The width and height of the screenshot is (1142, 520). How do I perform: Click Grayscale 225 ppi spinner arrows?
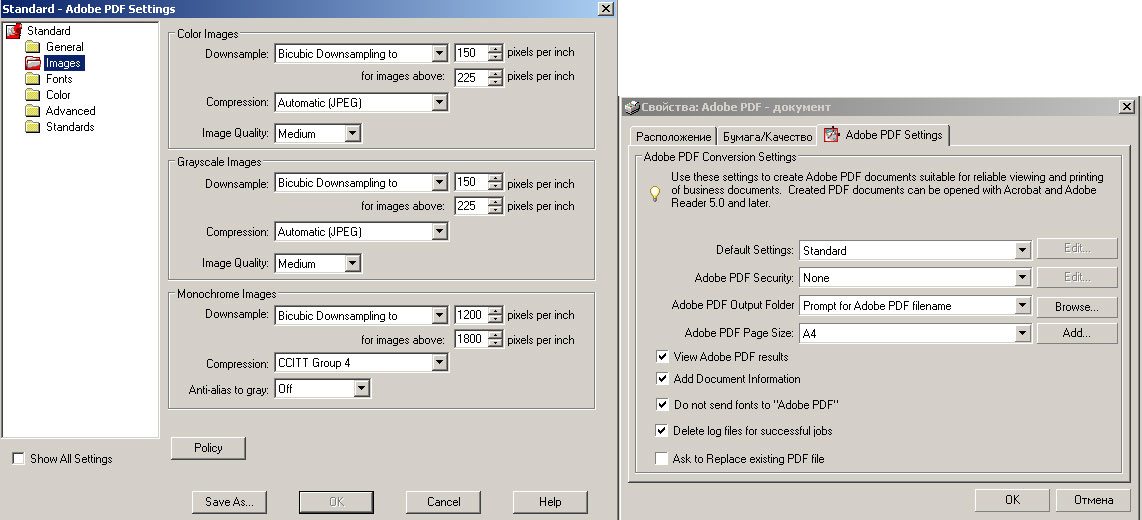496,206
